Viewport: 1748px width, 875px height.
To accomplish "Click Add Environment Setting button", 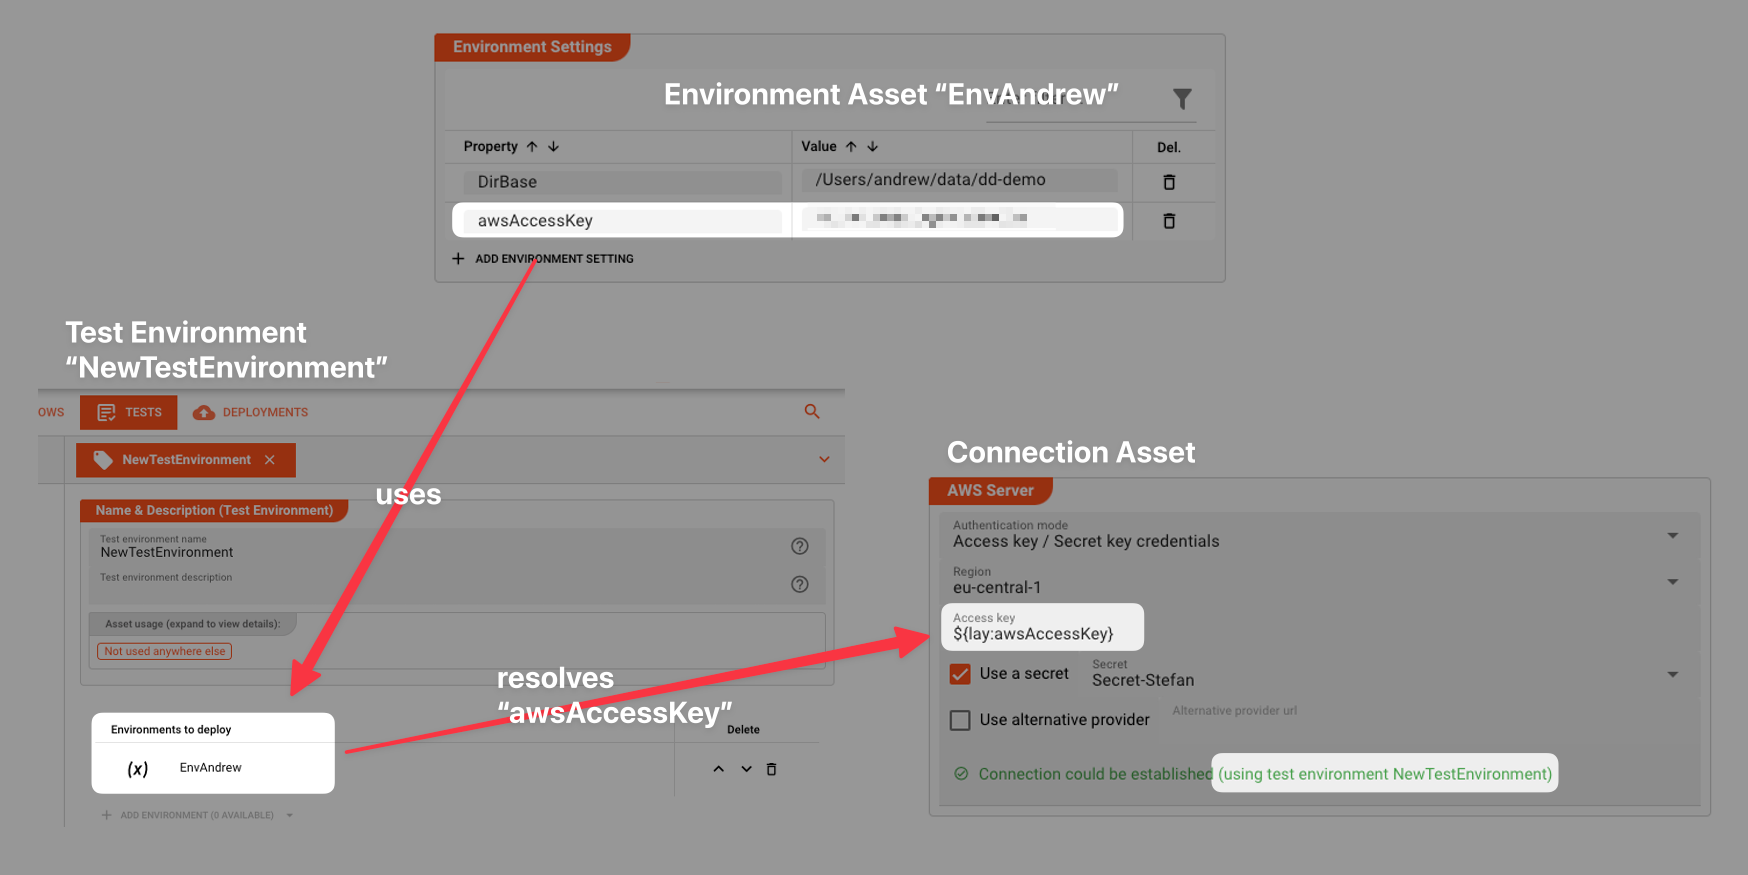I will click(543, 259).
